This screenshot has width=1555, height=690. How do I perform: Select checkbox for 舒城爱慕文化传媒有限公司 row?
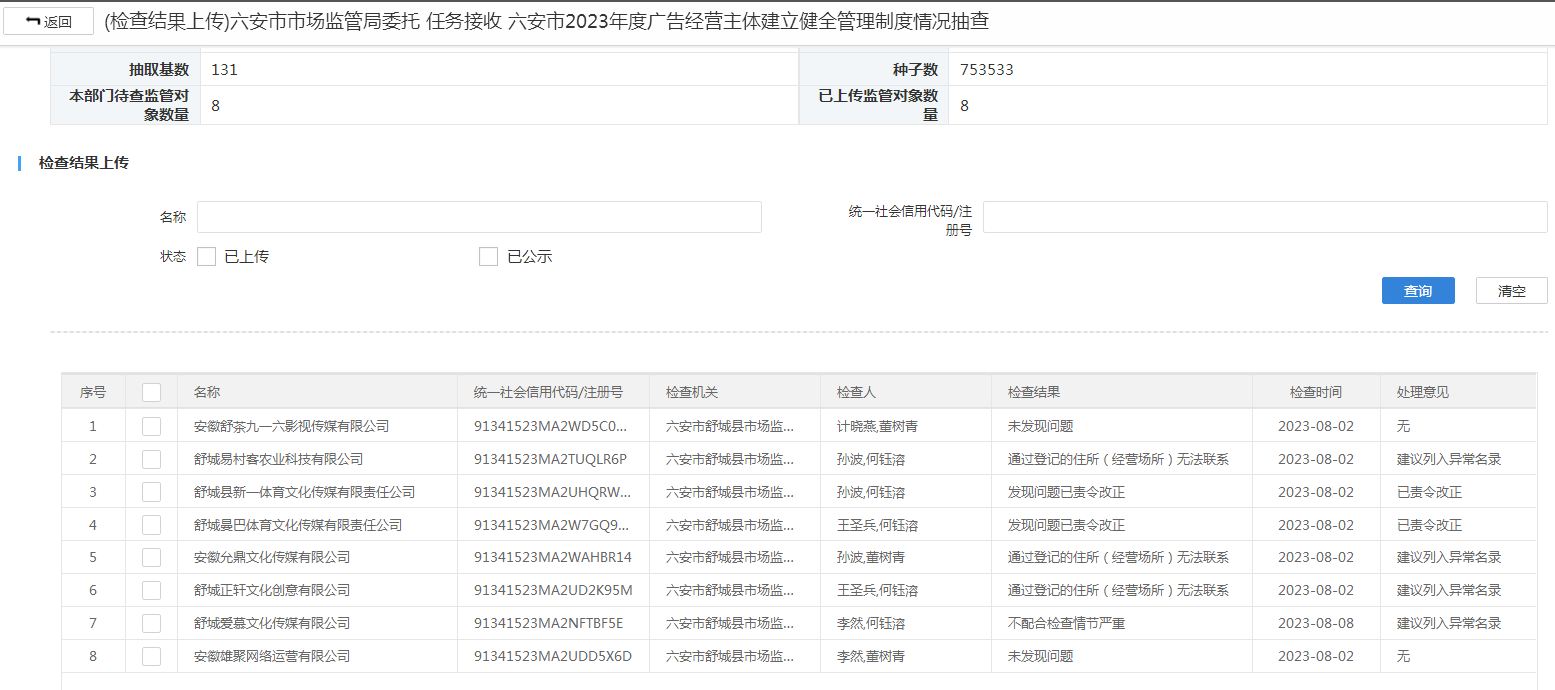click(151, 623)
